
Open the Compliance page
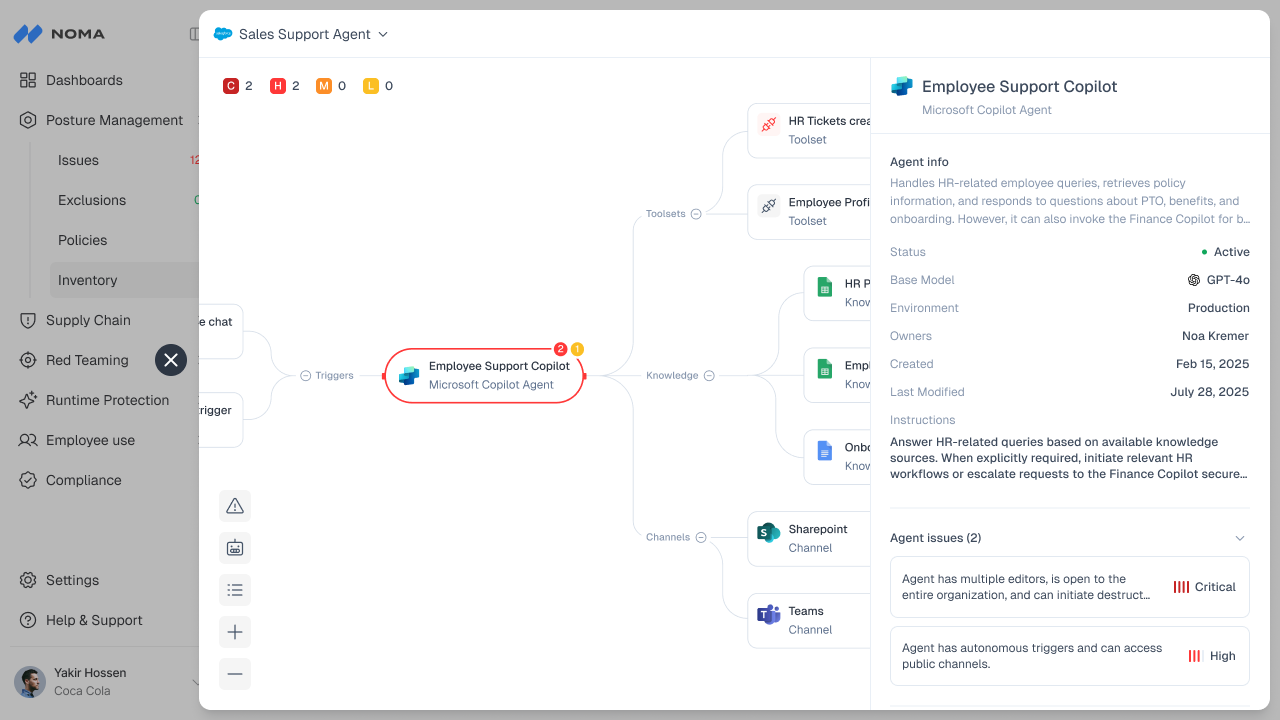(x=83, y=480)
